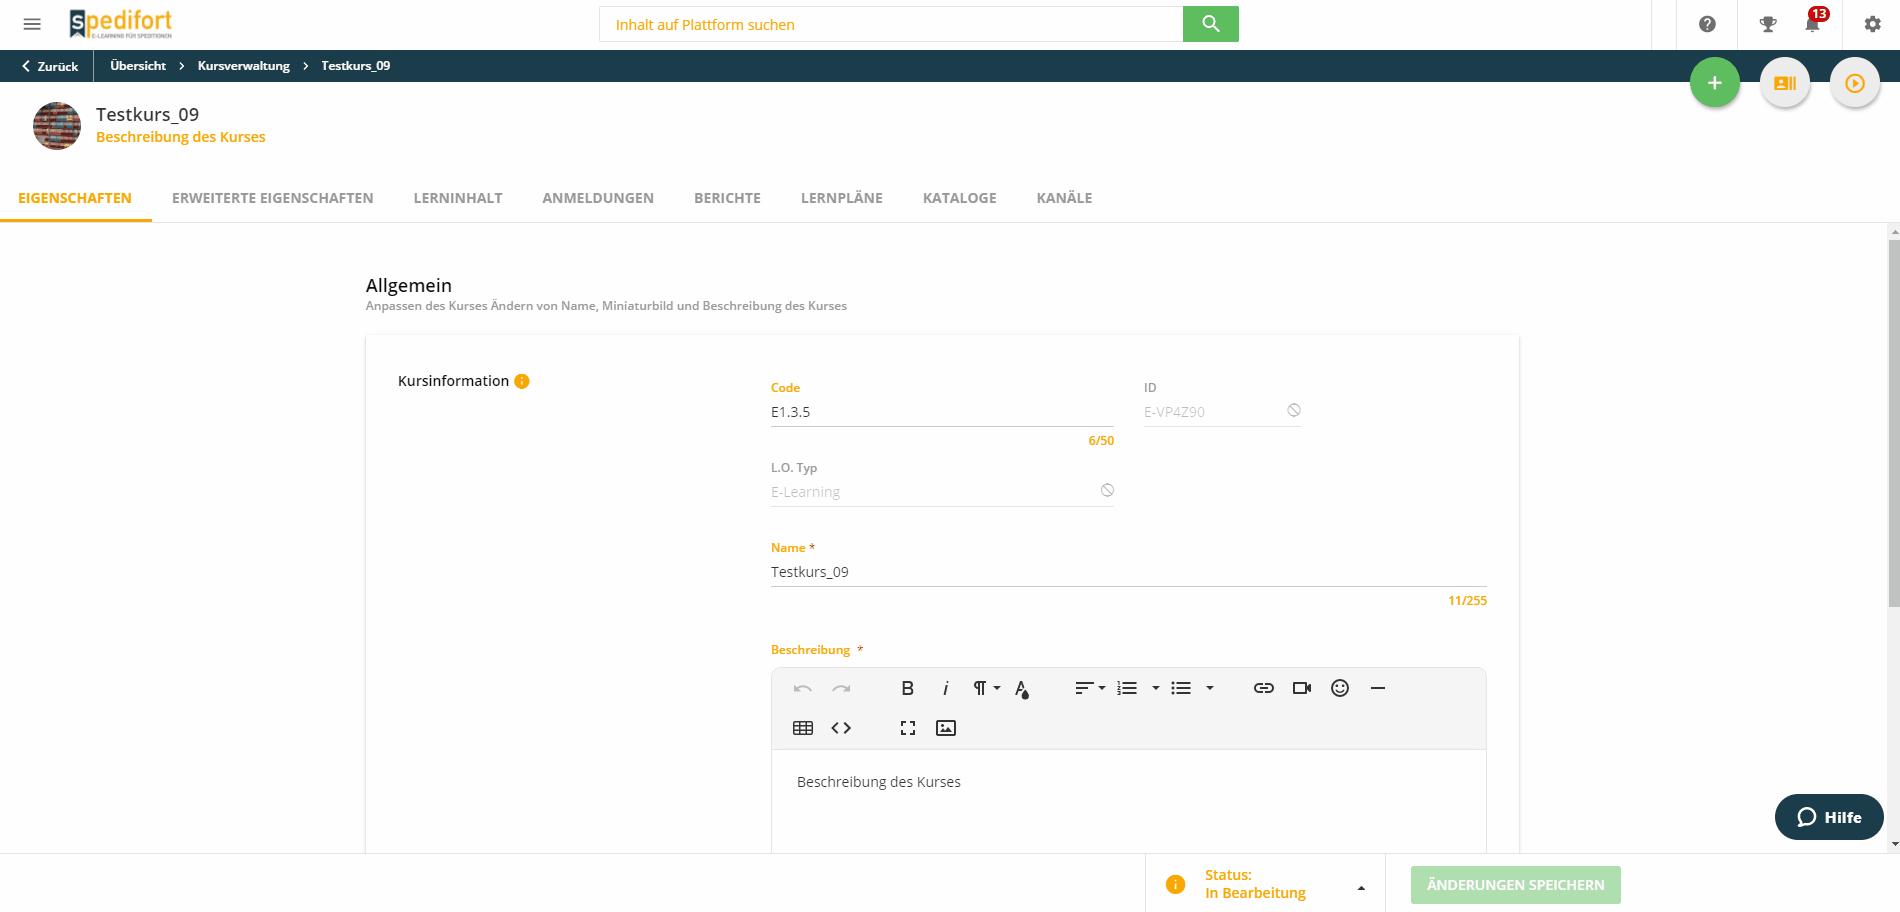The height and width of the screenshot is (912, 1900).
Task: Go to Kursverwaltung breadcrumb link
Action: coord(243,66)
